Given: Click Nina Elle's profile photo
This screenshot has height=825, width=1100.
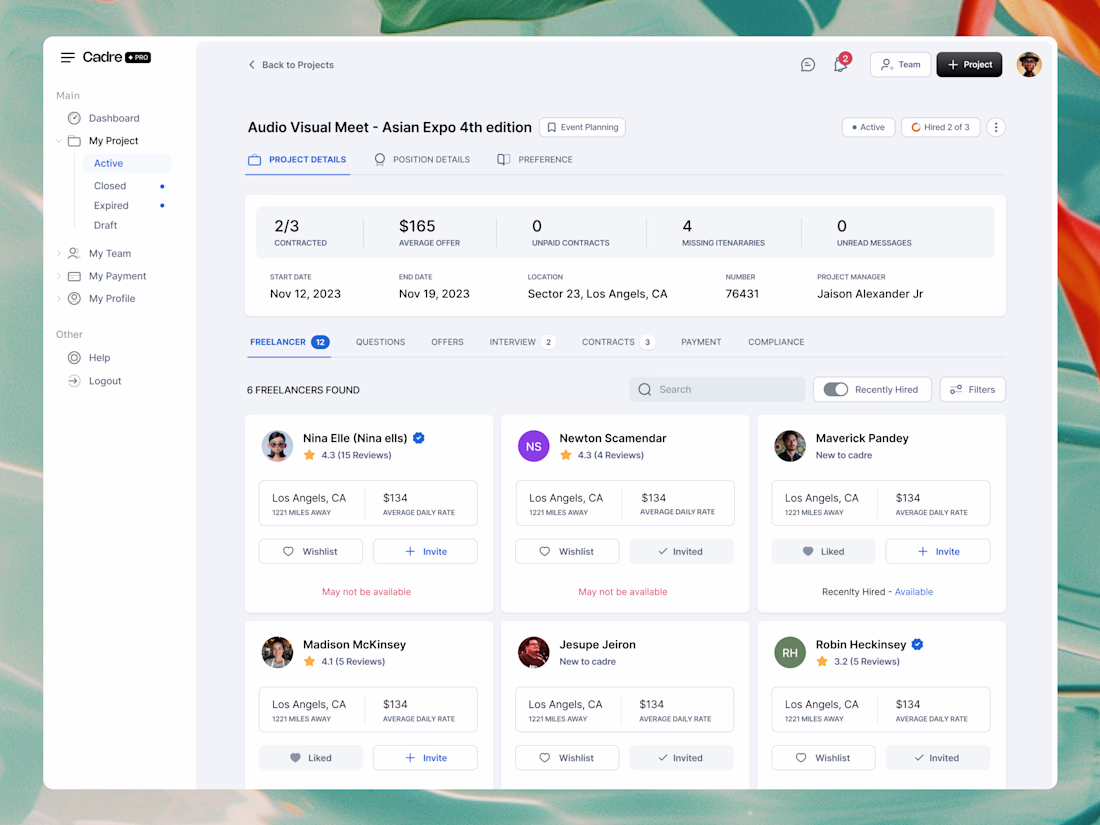Looking at the screenshot, I should click(x=277, y=445).
